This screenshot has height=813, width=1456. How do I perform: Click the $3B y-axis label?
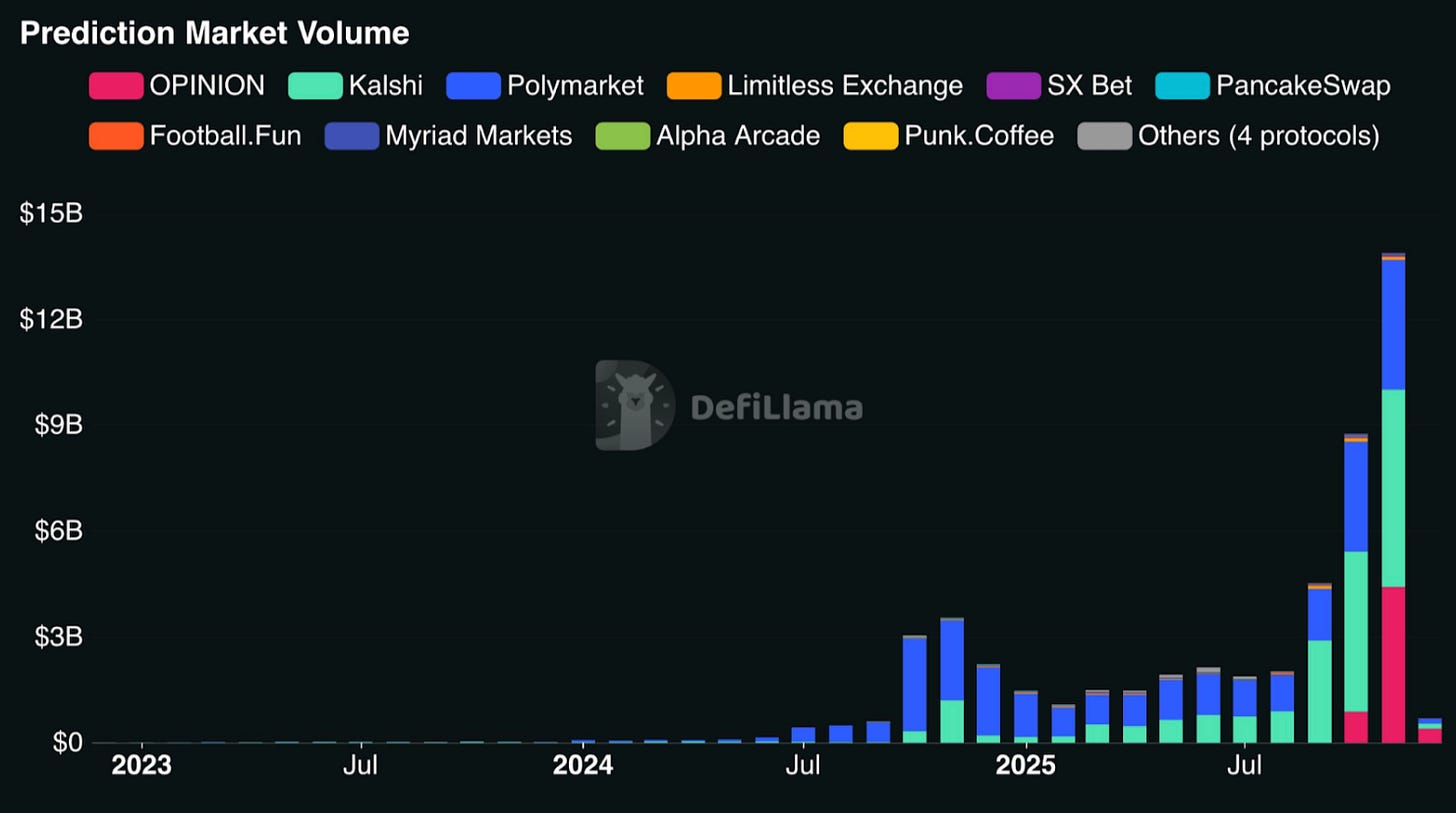57,638
